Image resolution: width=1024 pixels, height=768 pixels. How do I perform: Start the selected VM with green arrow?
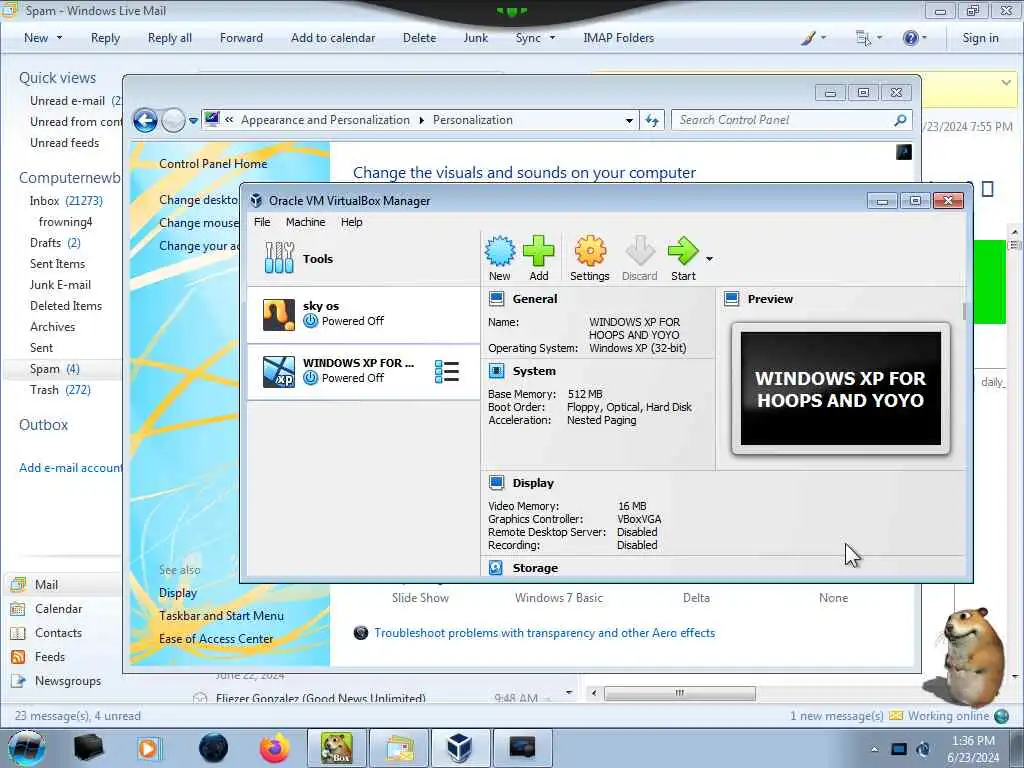coord(683,251)
